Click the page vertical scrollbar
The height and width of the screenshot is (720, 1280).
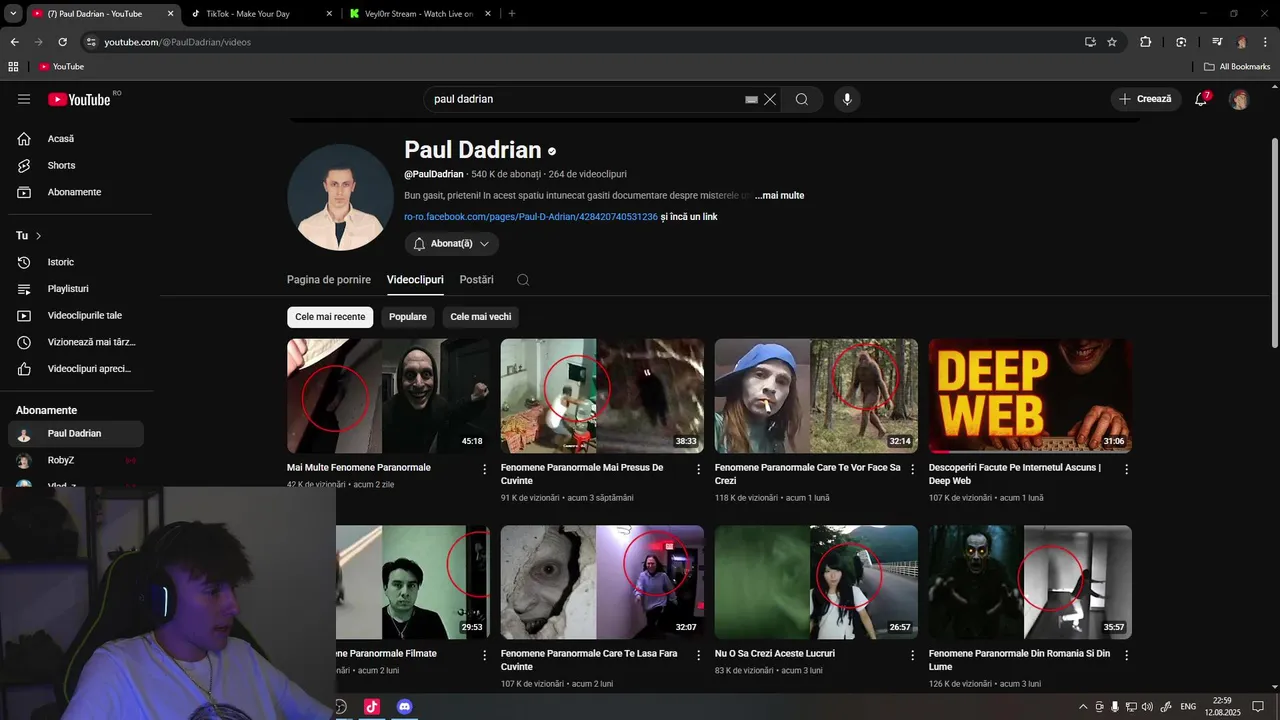tap(1274, 243)
